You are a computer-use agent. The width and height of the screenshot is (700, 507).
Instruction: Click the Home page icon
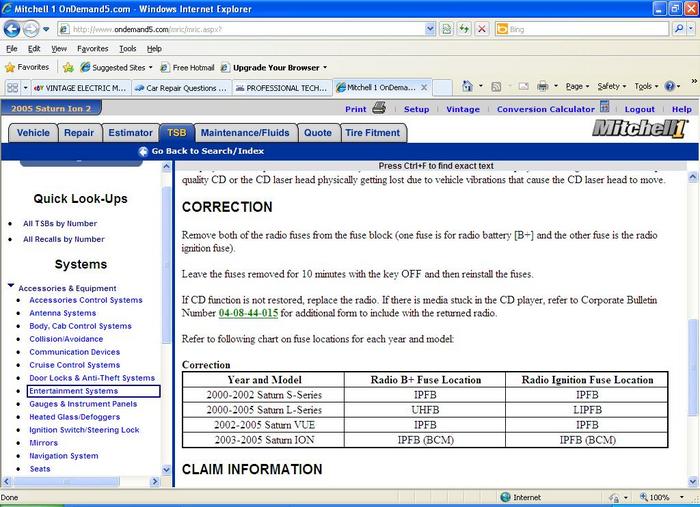click(x=467, y=86)
